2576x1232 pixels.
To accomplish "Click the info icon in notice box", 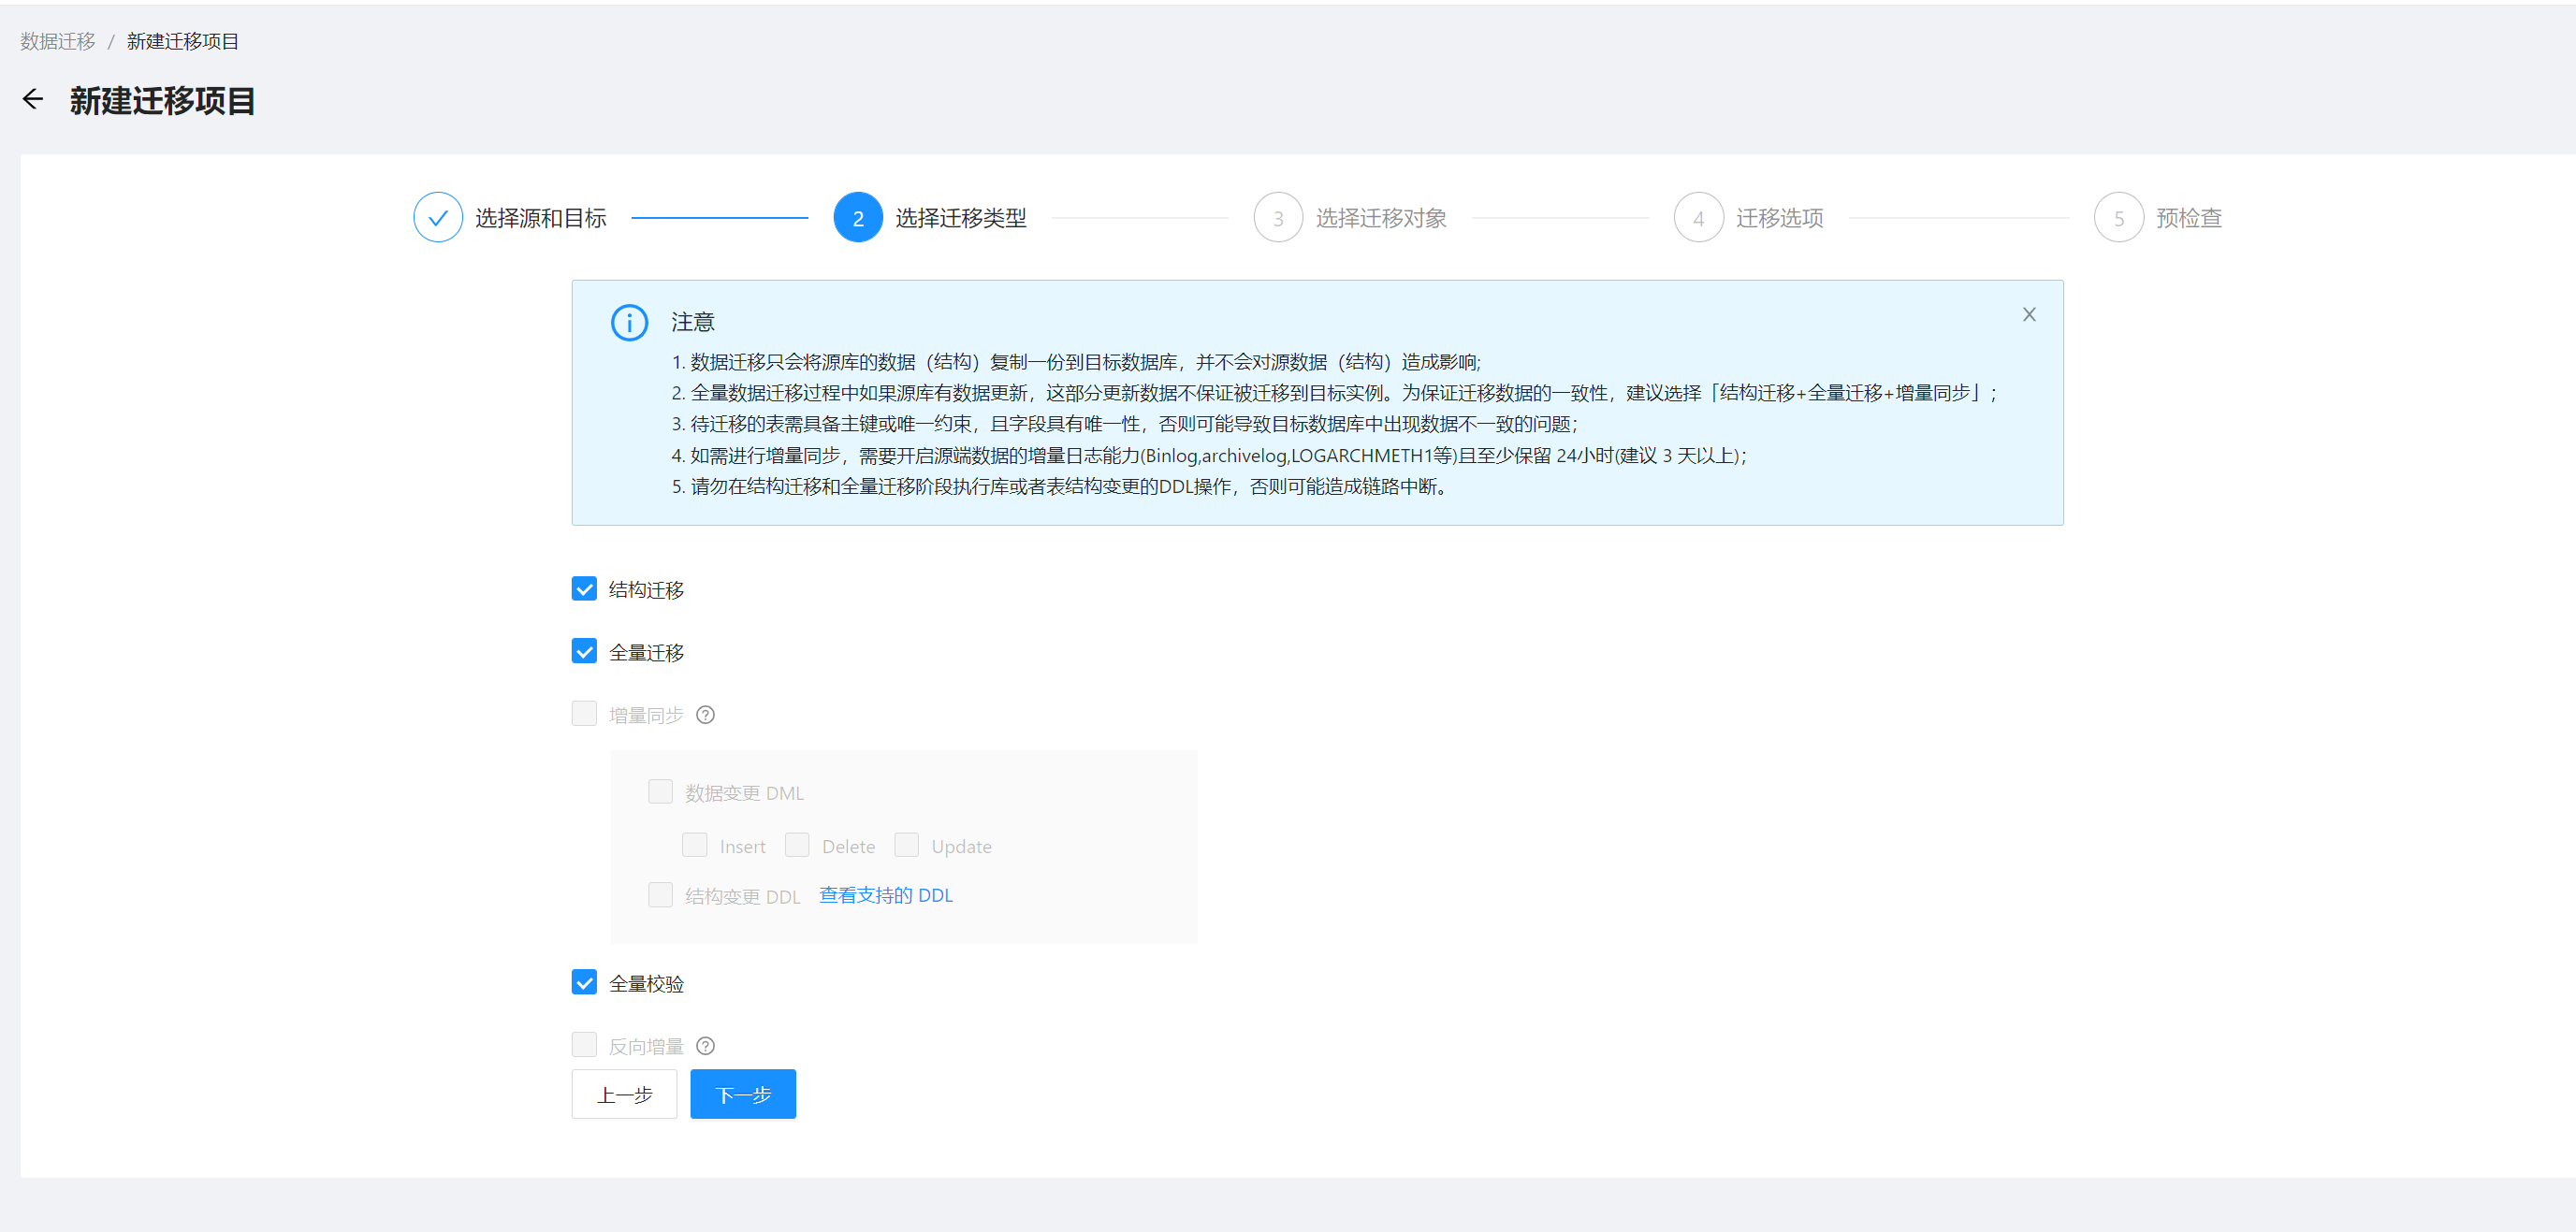I will pos(629,322).
